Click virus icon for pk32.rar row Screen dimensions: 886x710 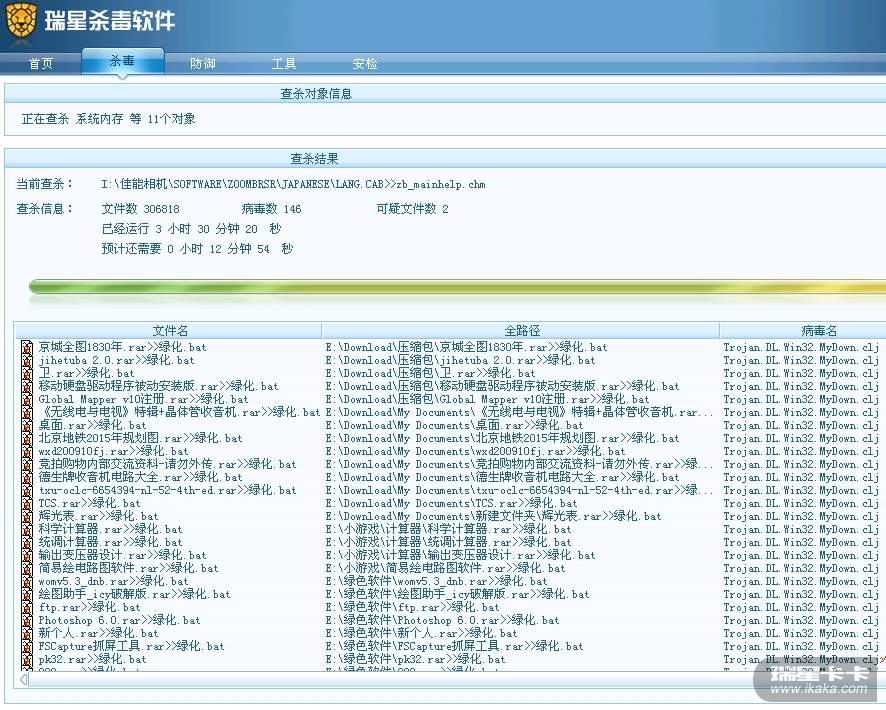[x=27, y=659]
